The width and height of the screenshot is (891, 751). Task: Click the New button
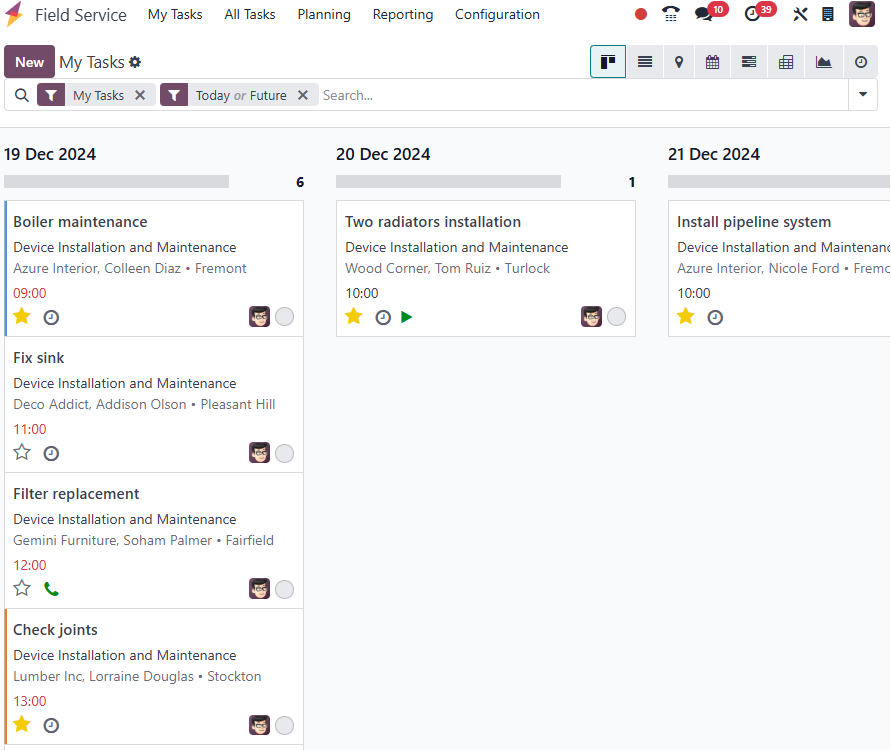point(29,62)
